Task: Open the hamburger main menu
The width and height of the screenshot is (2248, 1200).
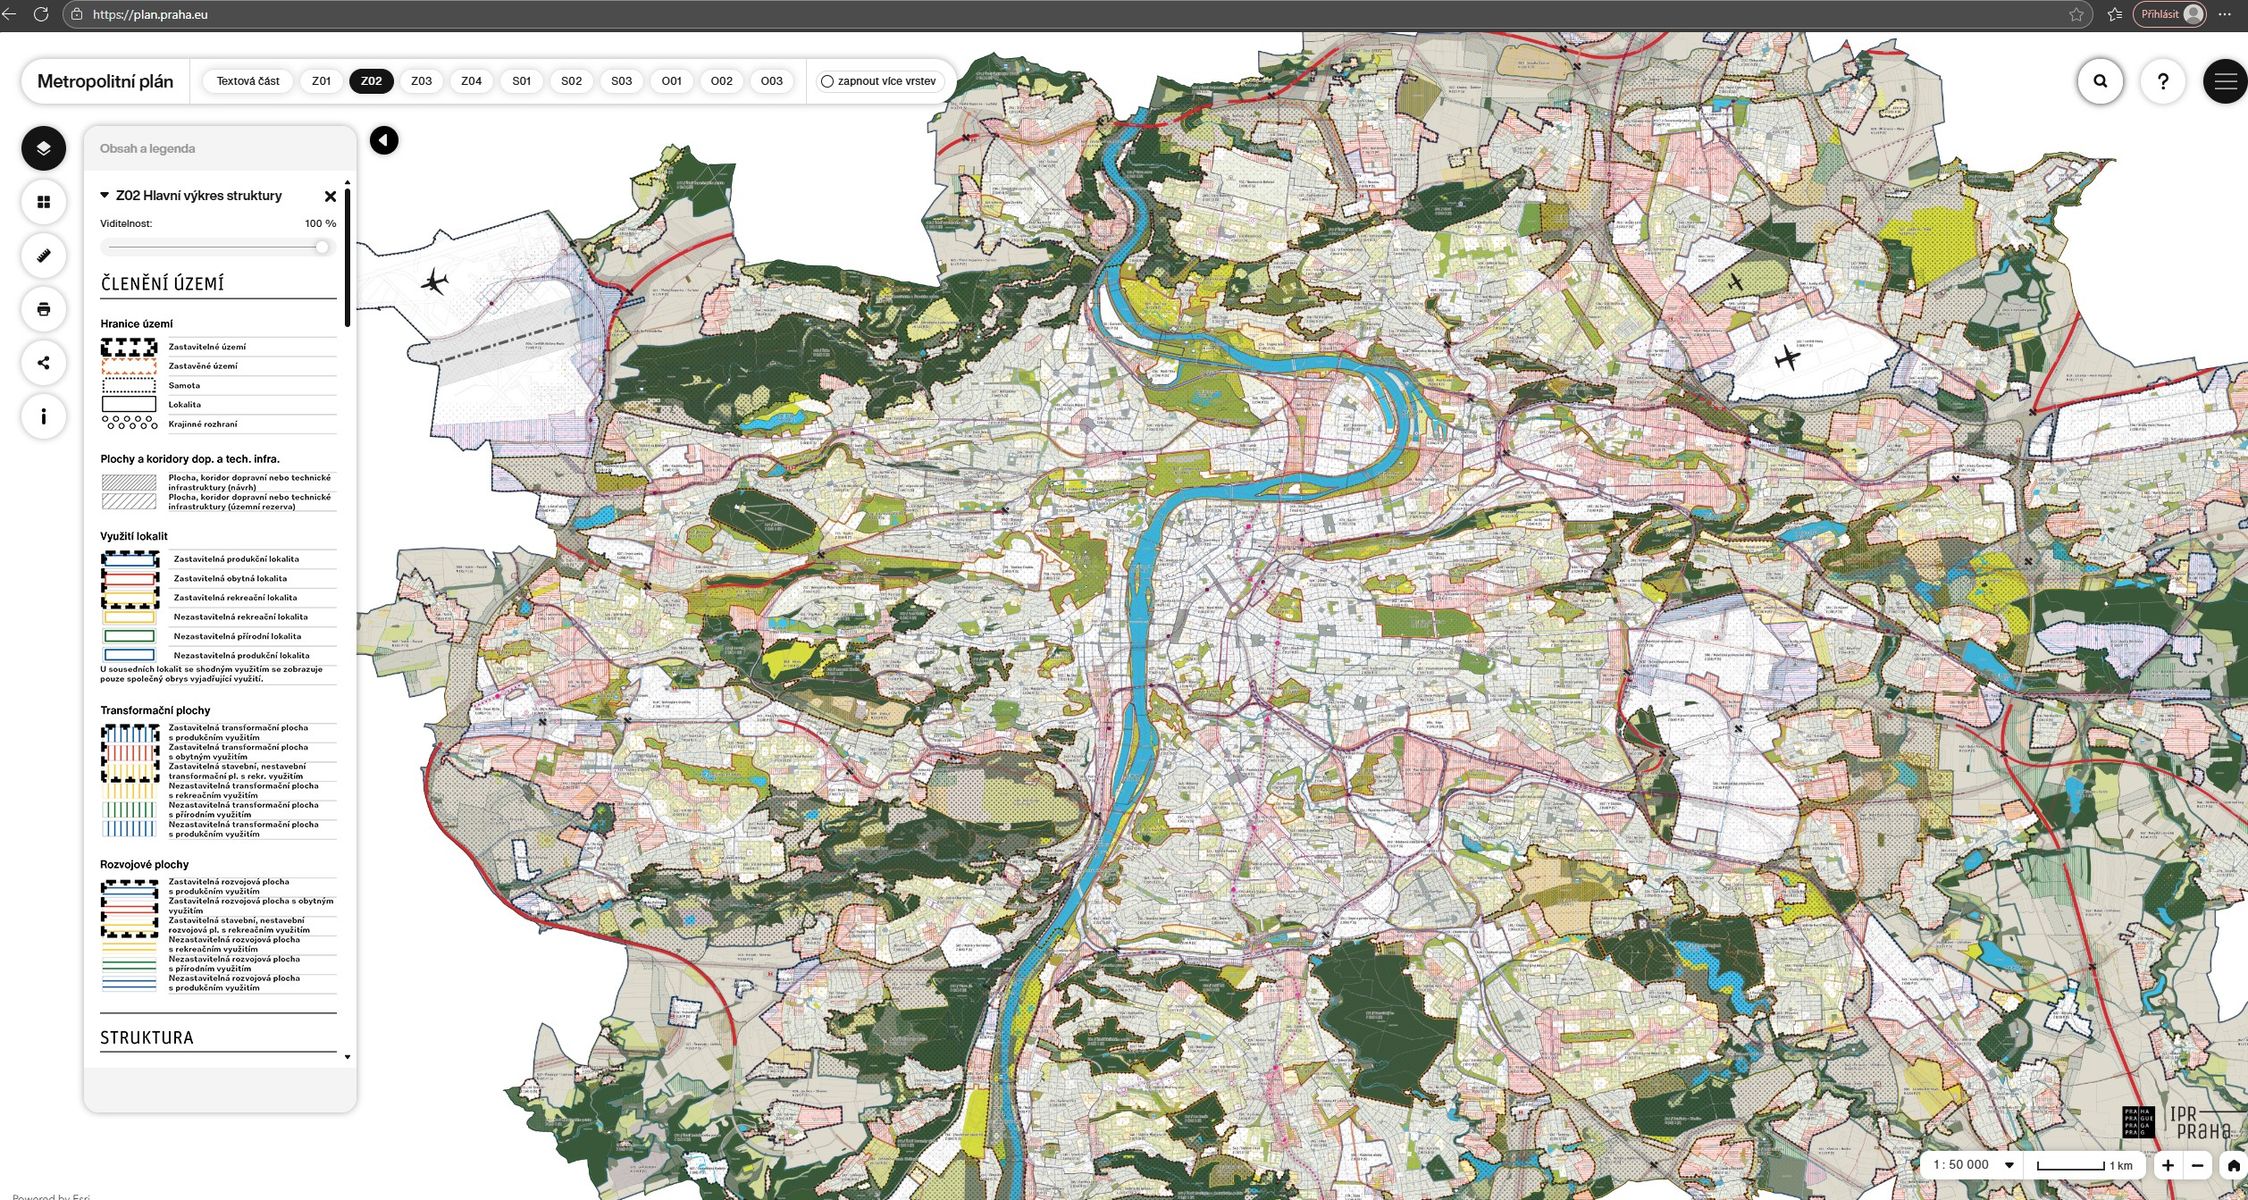Action: [2225, 82]
